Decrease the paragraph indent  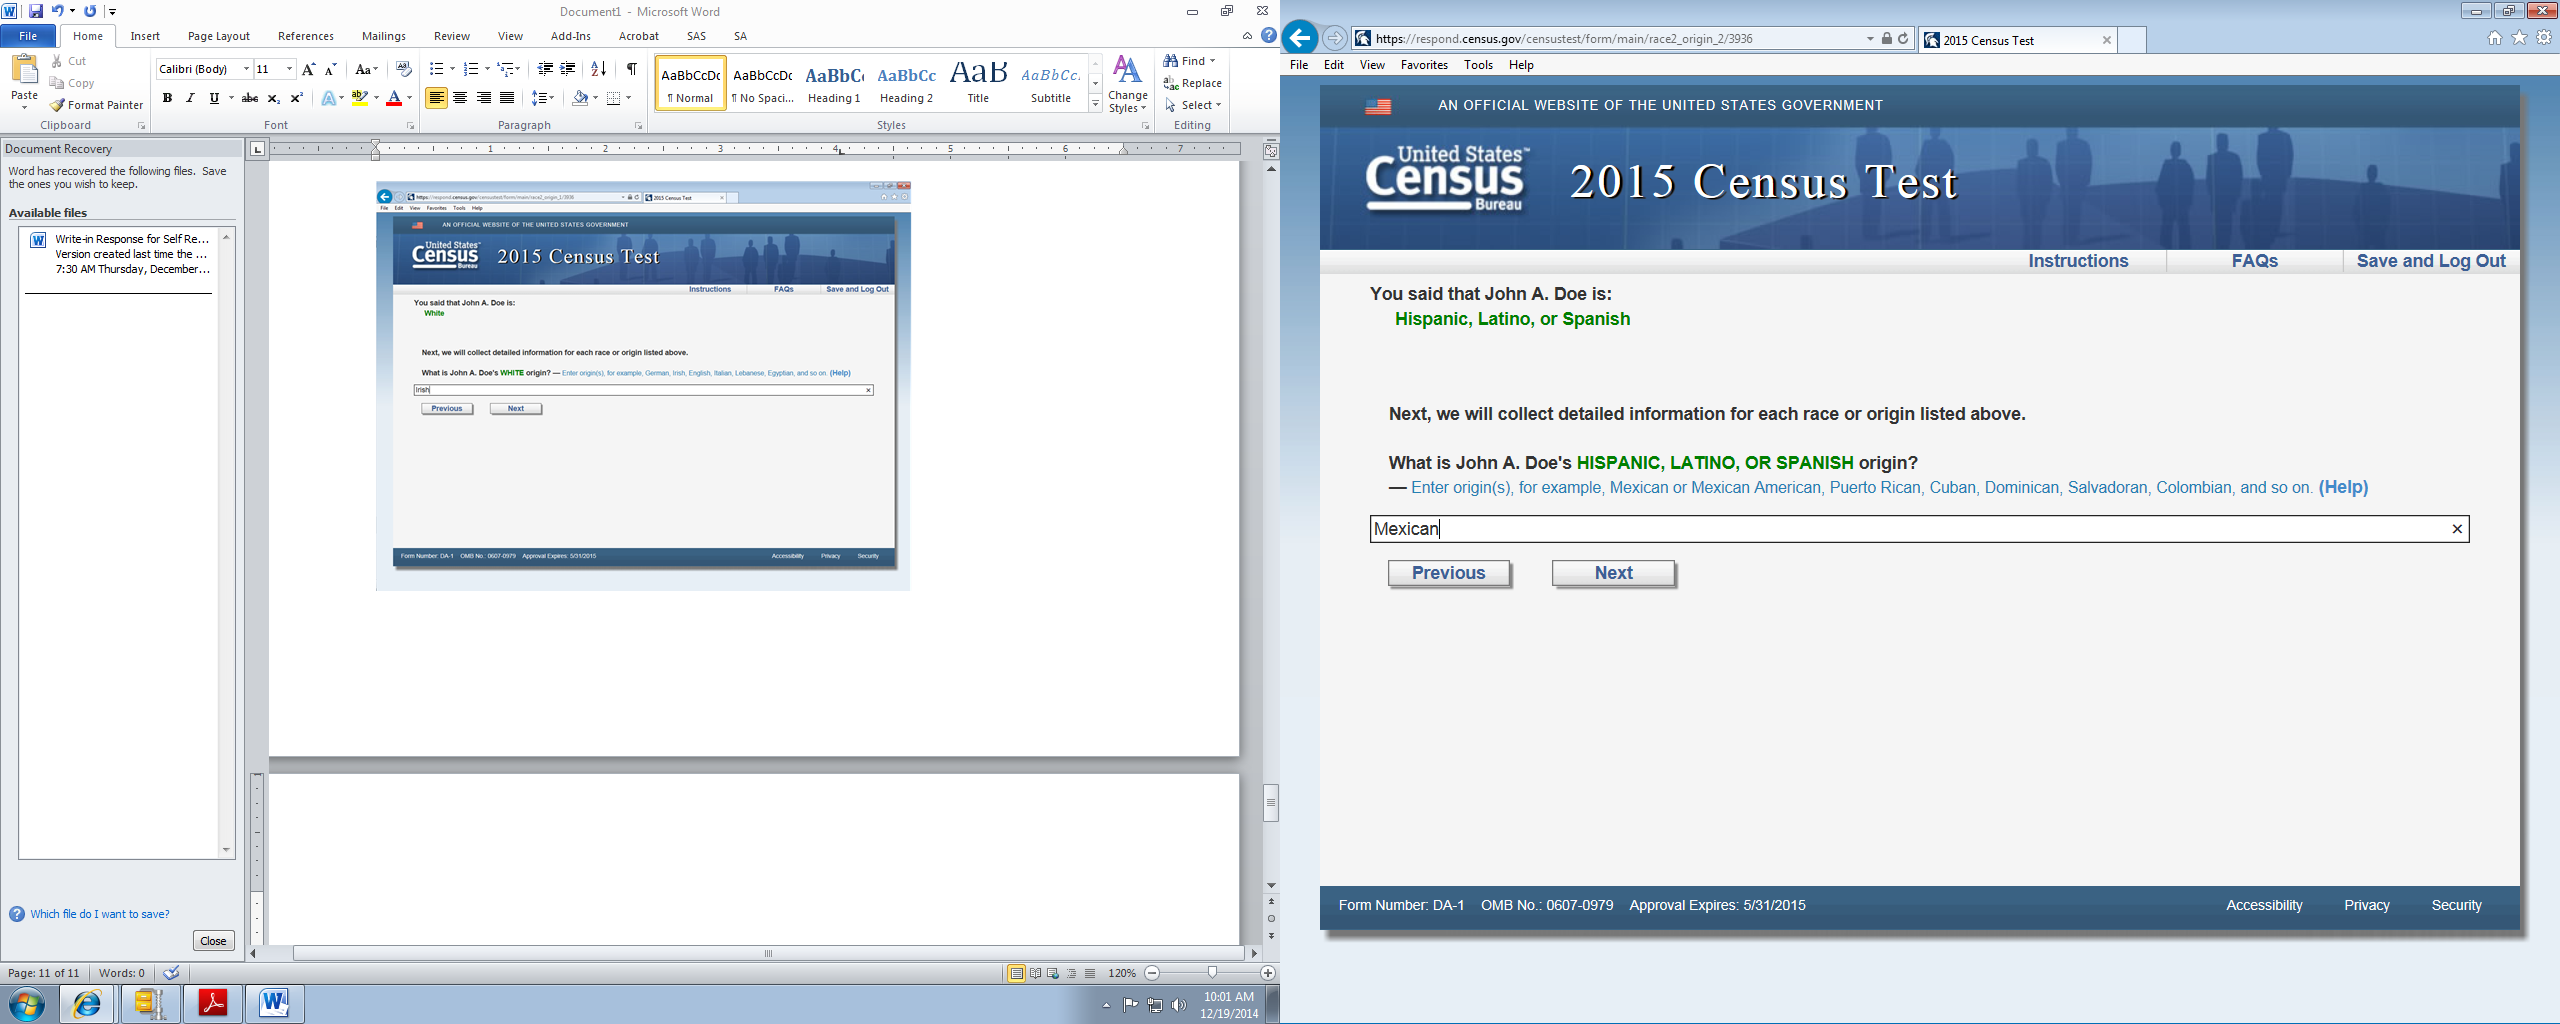(545, 69)
